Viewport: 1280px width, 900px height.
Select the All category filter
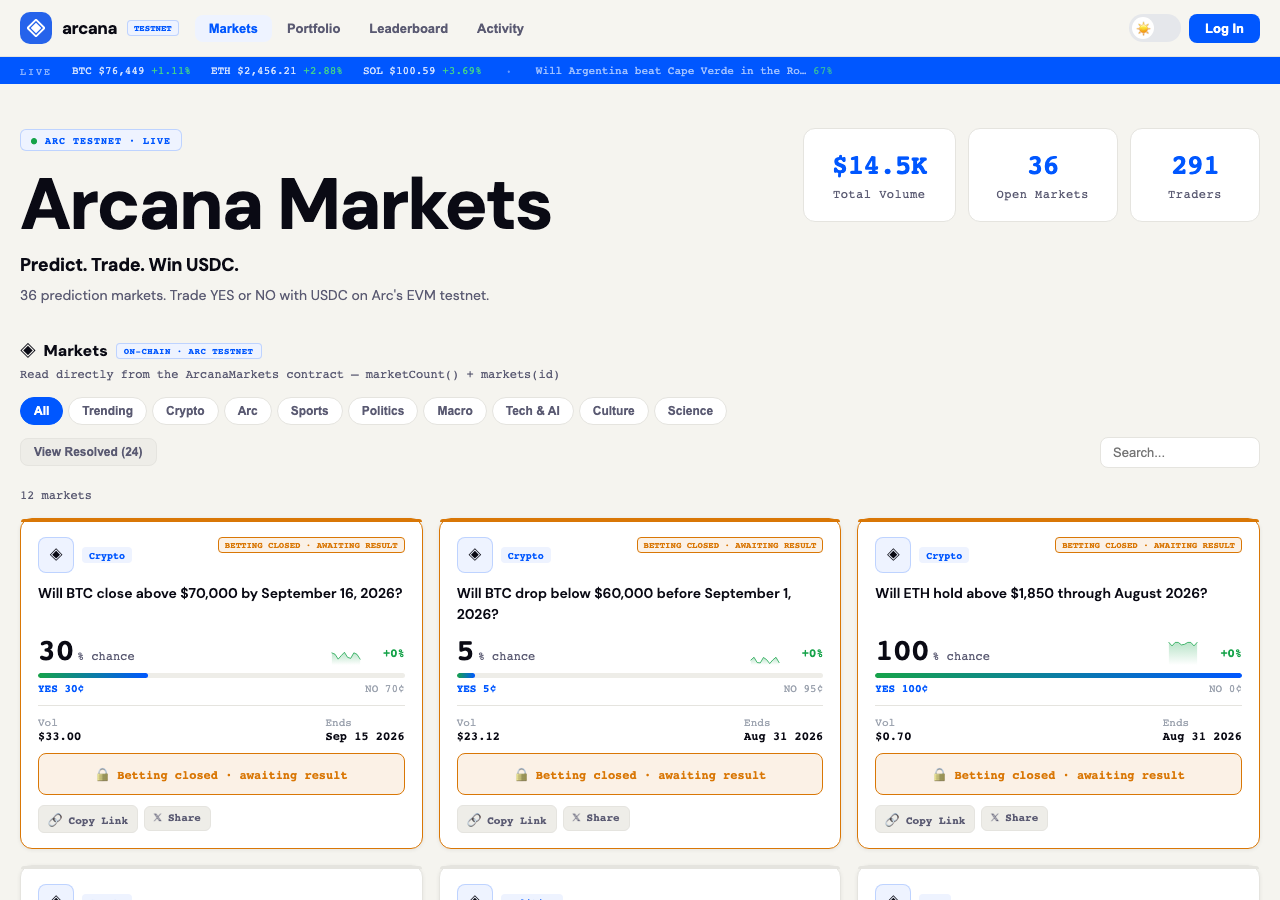[41, 411]
